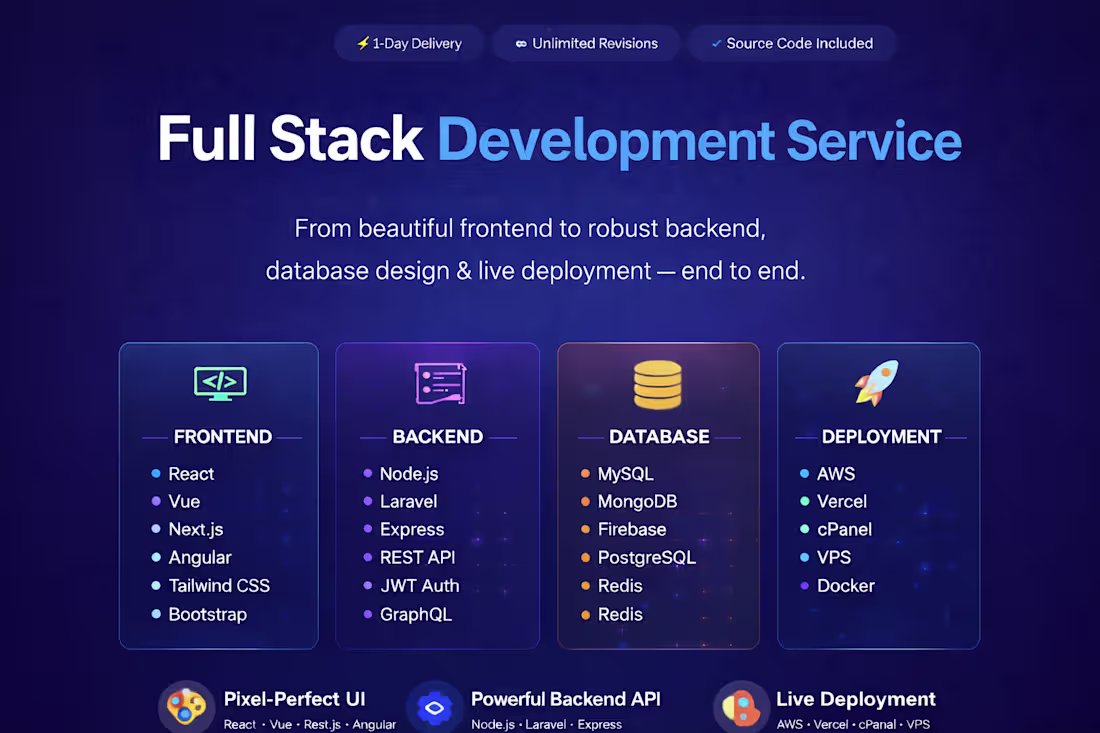The height and width of the screenshot is (733, 1100).
Task: Select the Source Code Included badge
Action: click(792, 43)
